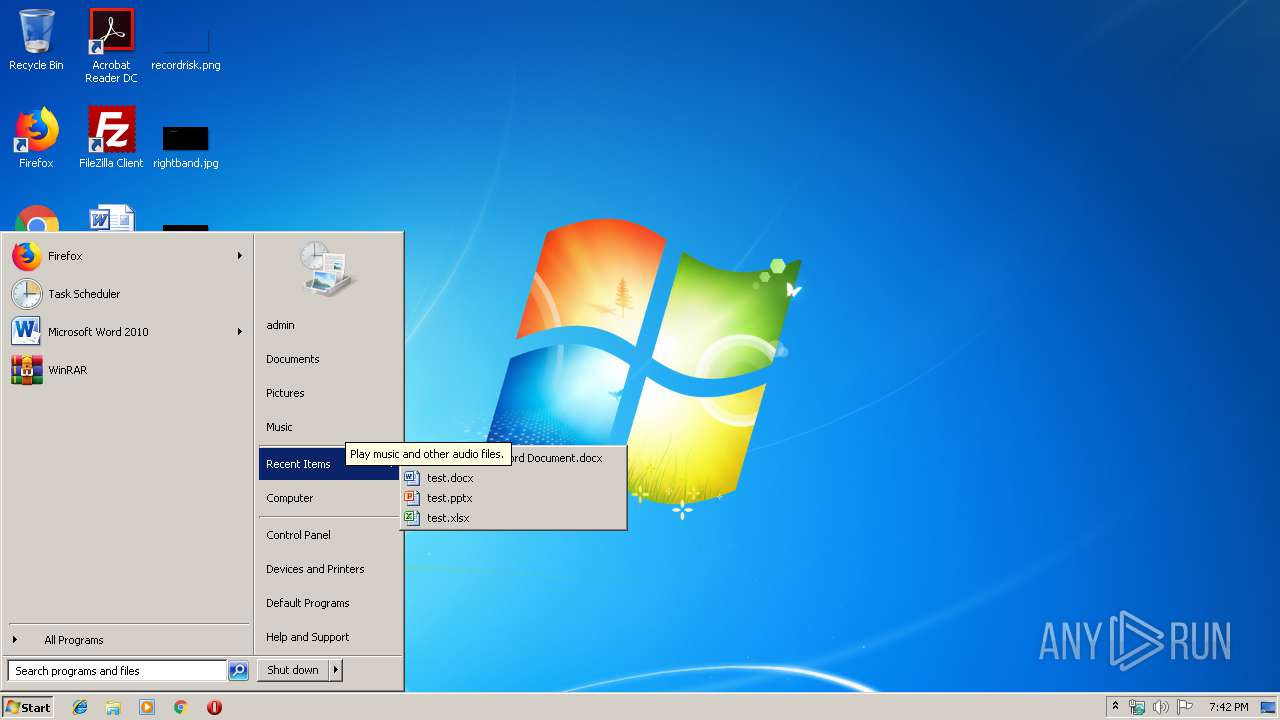Click the Start button

pyautogui.click(x=28, y=707)
